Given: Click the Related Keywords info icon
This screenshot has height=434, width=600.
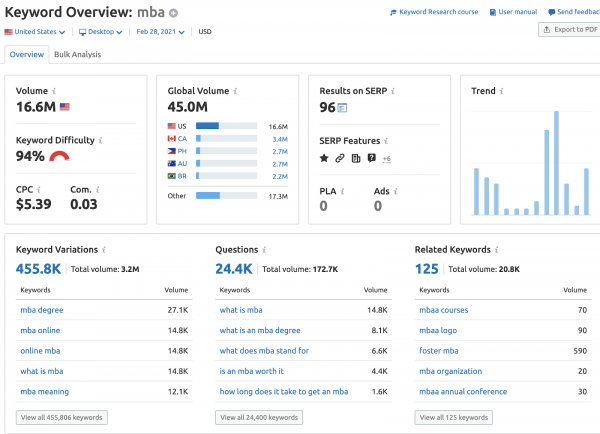Looking at the screenshot, I should (x=496, y=250).
